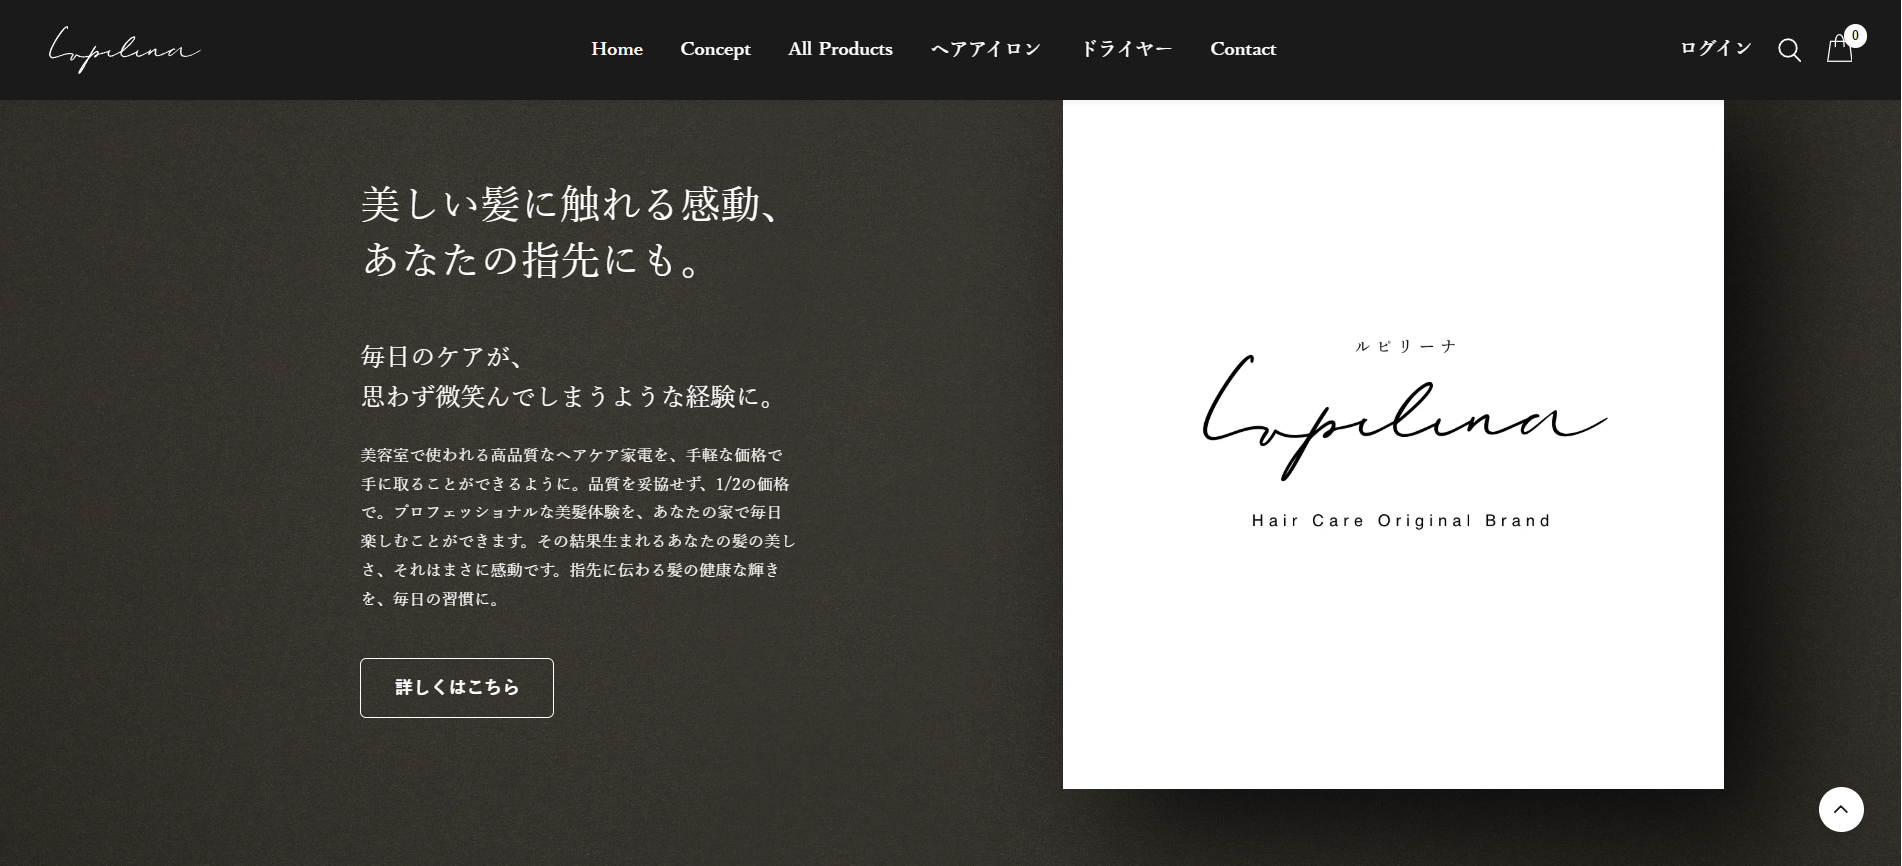Click the subheading 毎日のケアが
Image resolution: width=1902 pixels, height=866 pixels.
tap(442, 357)
